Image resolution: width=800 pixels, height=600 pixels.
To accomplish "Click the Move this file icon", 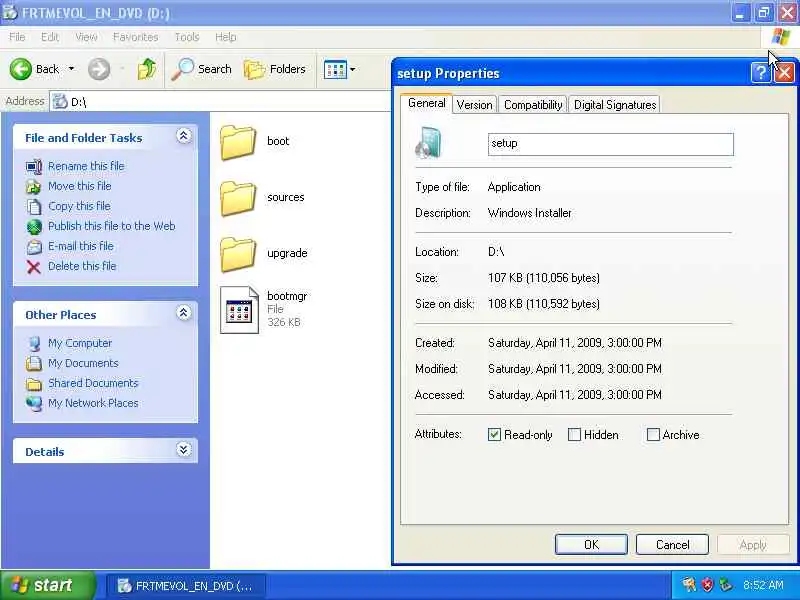I will pyautogui.click(x=34, y=186).
